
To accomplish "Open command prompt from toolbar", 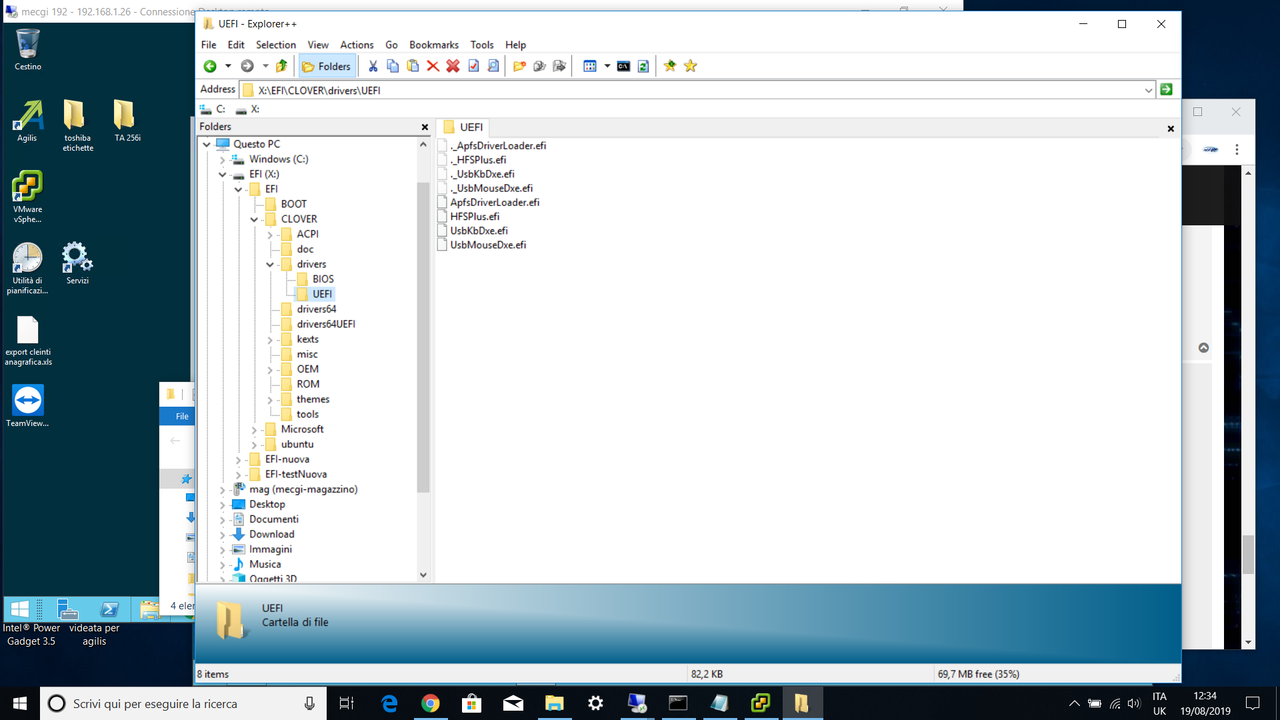I will pos(624,66).
